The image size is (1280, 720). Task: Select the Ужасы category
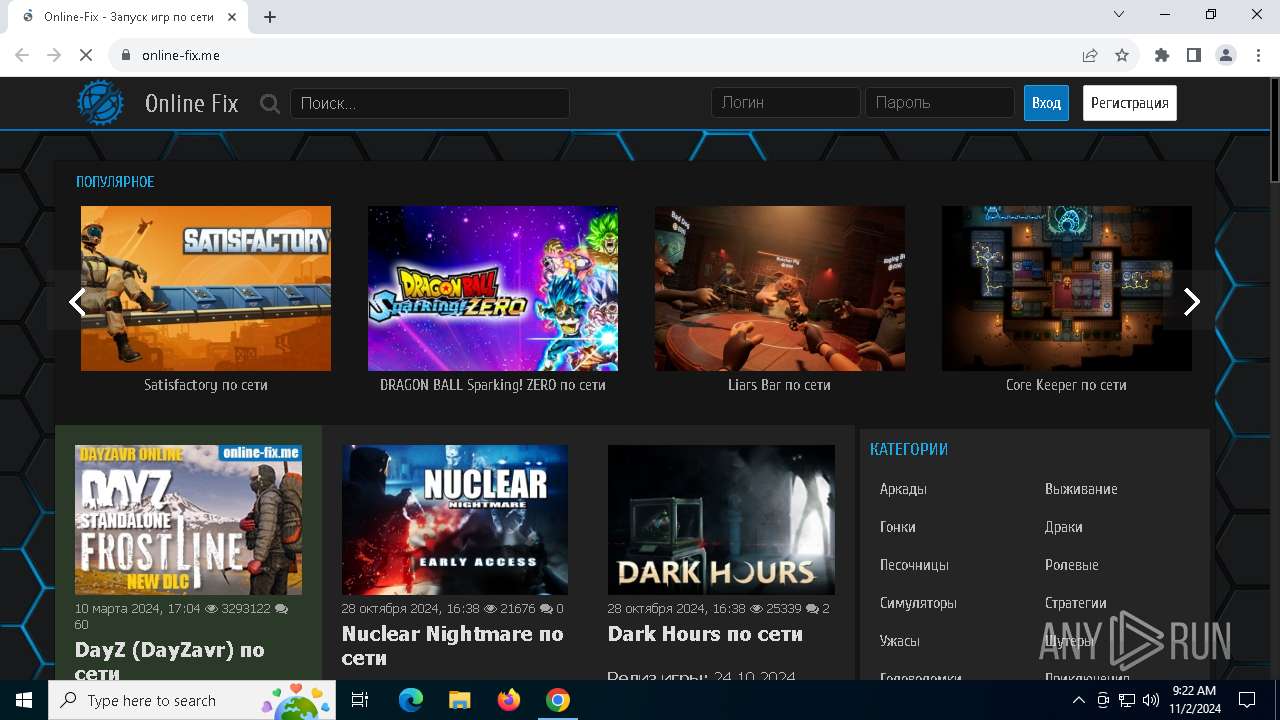click(x=900, y=641)
